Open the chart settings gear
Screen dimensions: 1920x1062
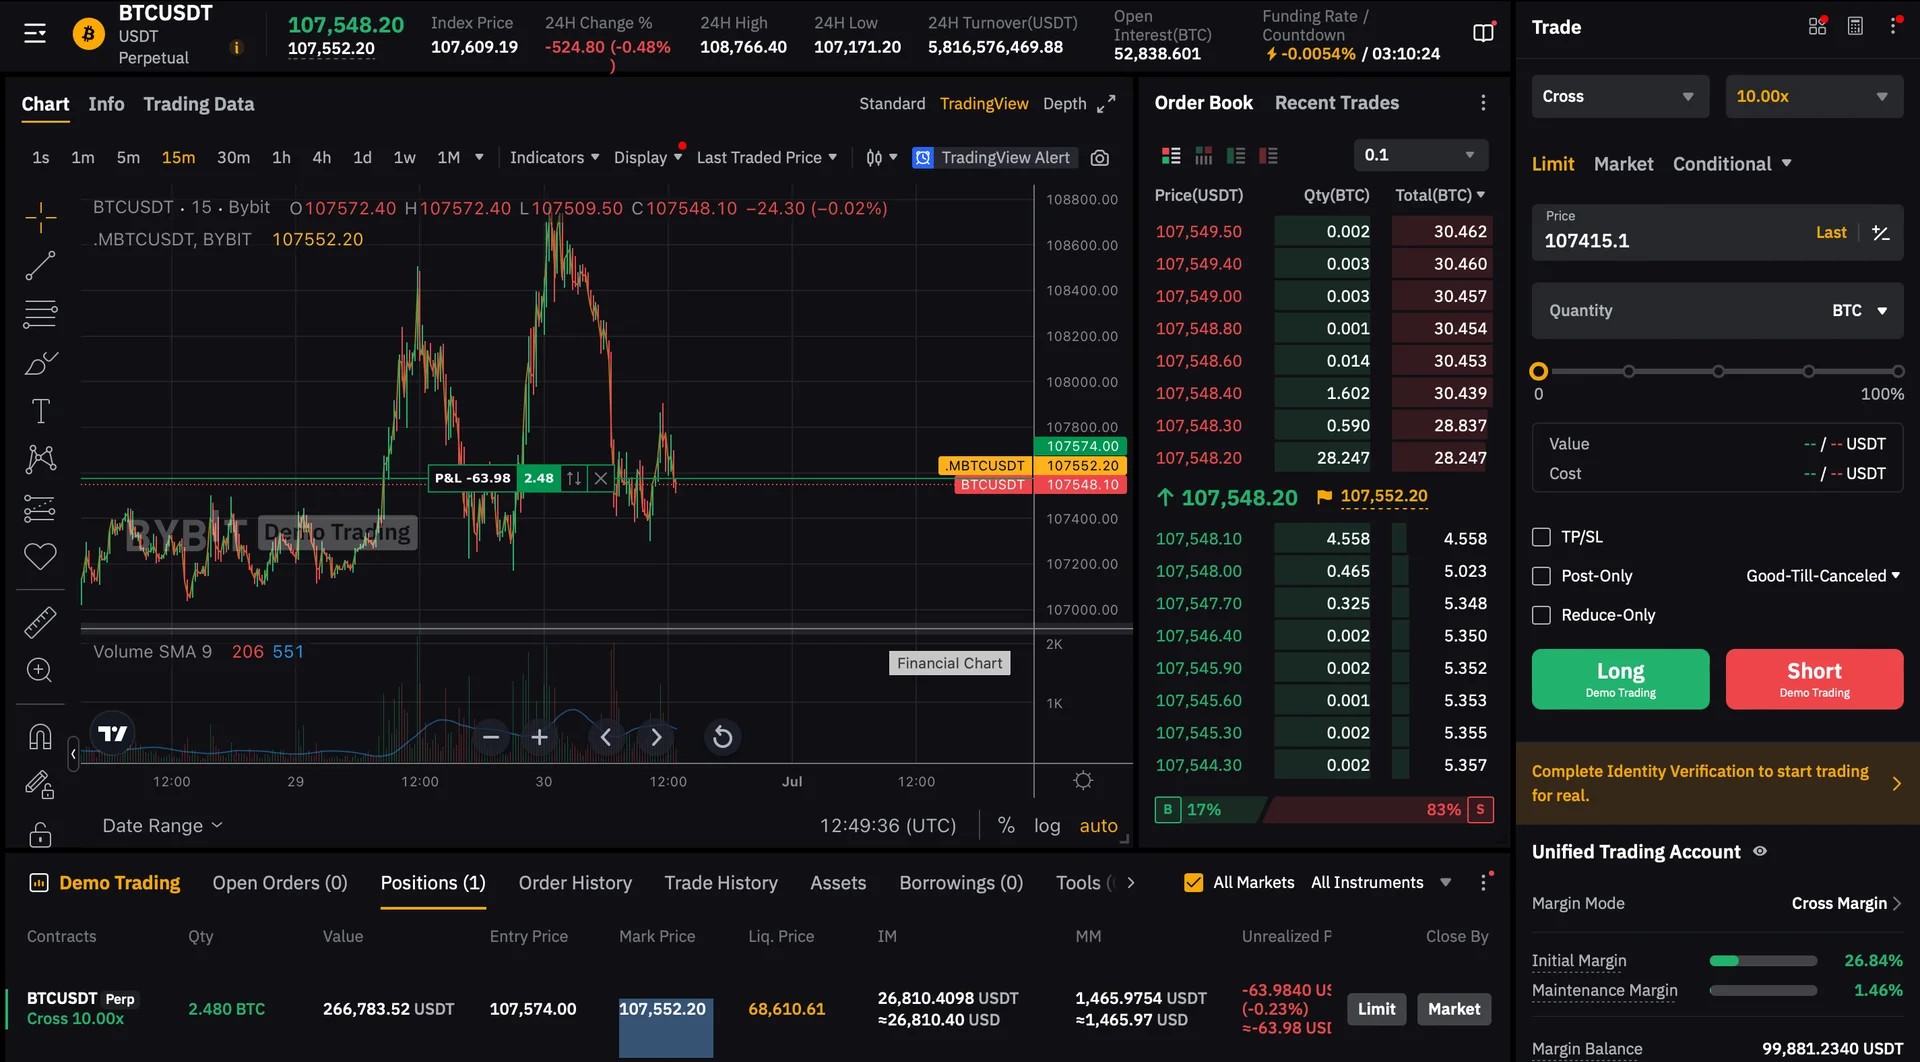click(1083, 781)
